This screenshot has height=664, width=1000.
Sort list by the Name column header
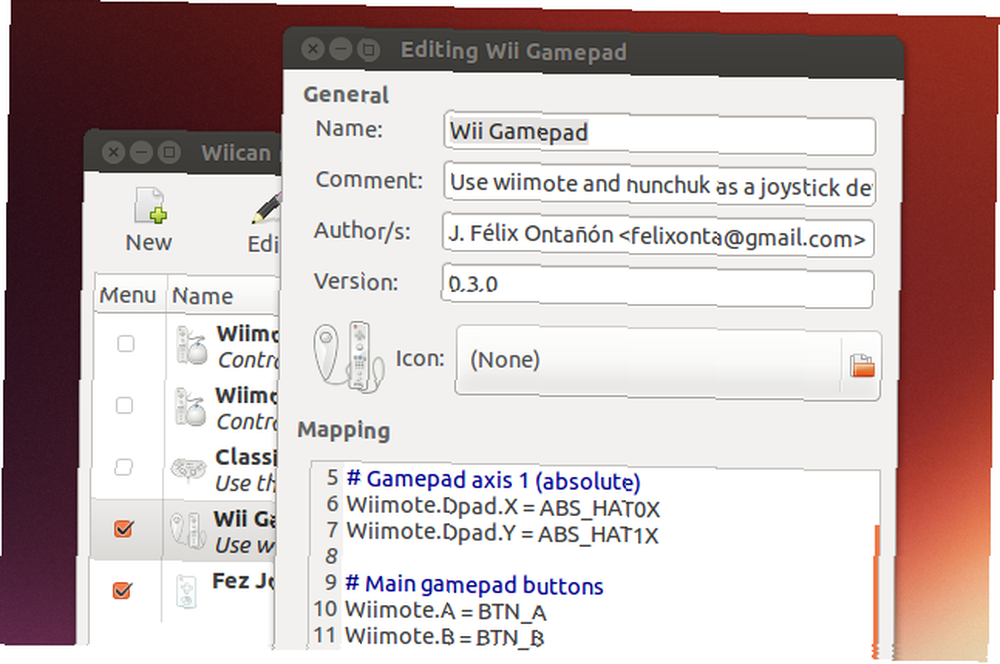click(223, 297)
